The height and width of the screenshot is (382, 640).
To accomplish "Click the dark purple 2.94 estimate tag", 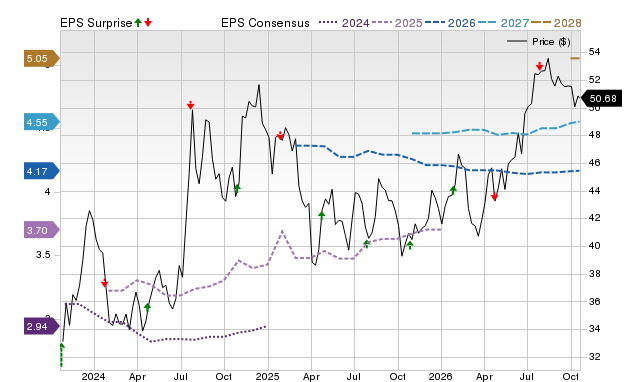I will [41, 326].
